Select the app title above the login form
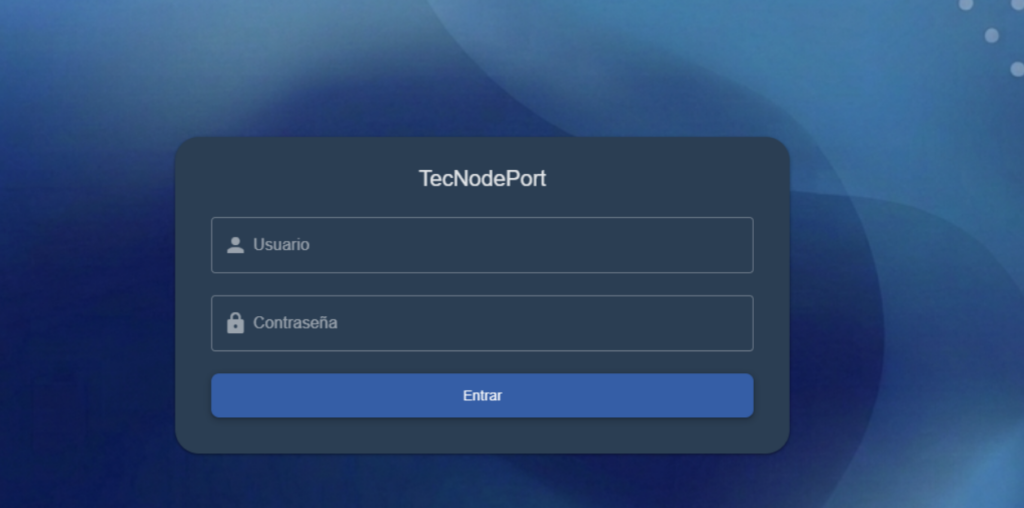Image resolution: width=1024 pixels, height=508 pixels. [x=482, y=179]
